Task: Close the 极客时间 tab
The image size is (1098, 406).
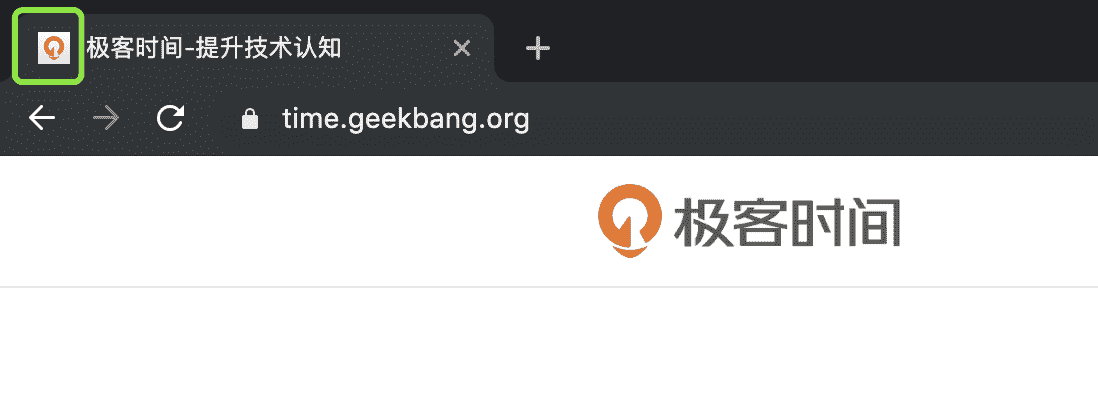Action: pyautogui.click(x=461, y=48)
